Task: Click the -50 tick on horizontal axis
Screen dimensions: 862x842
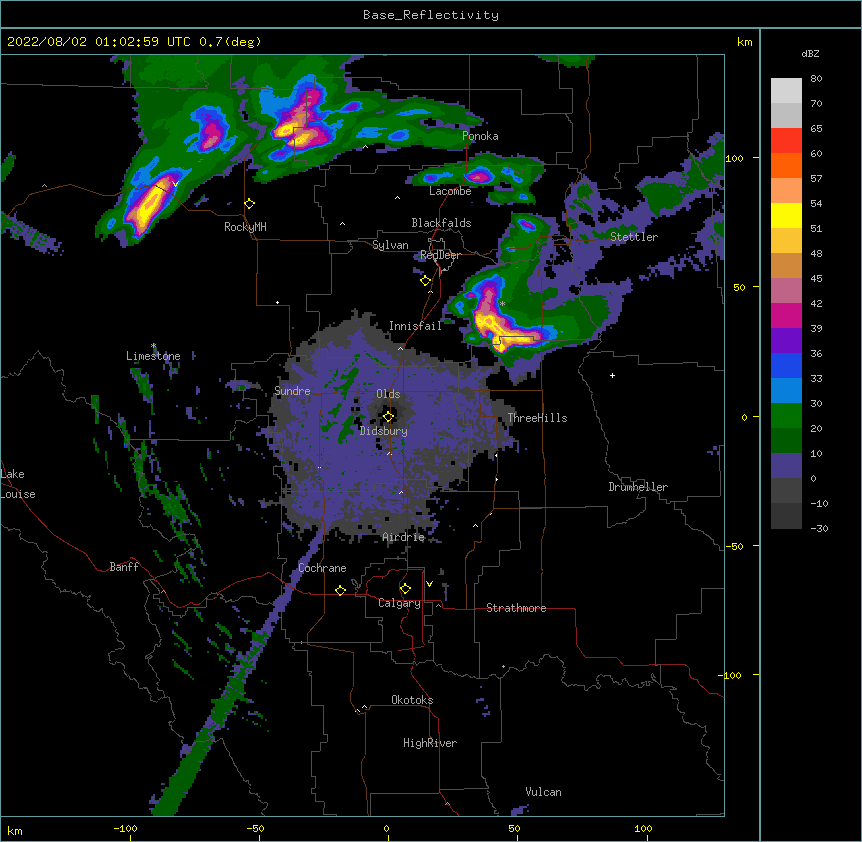Action: tap(255, 829)
